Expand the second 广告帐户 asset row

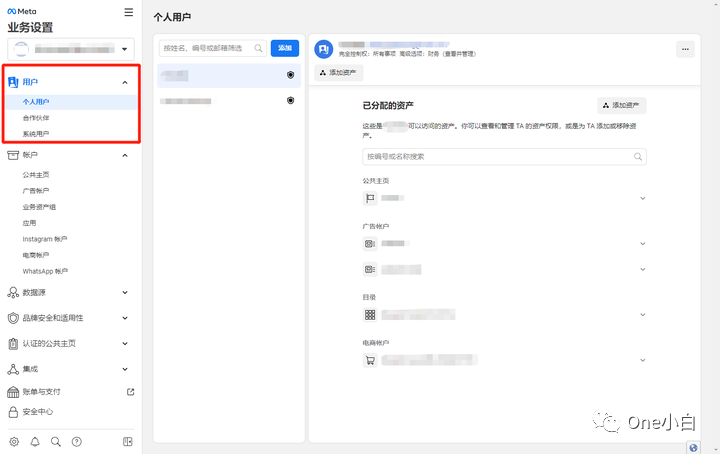click(x=642, y=269)
